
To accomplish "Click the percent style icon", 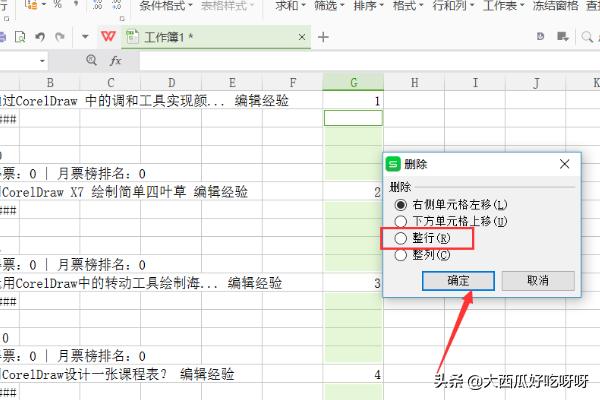I will (x=58, y=4).
